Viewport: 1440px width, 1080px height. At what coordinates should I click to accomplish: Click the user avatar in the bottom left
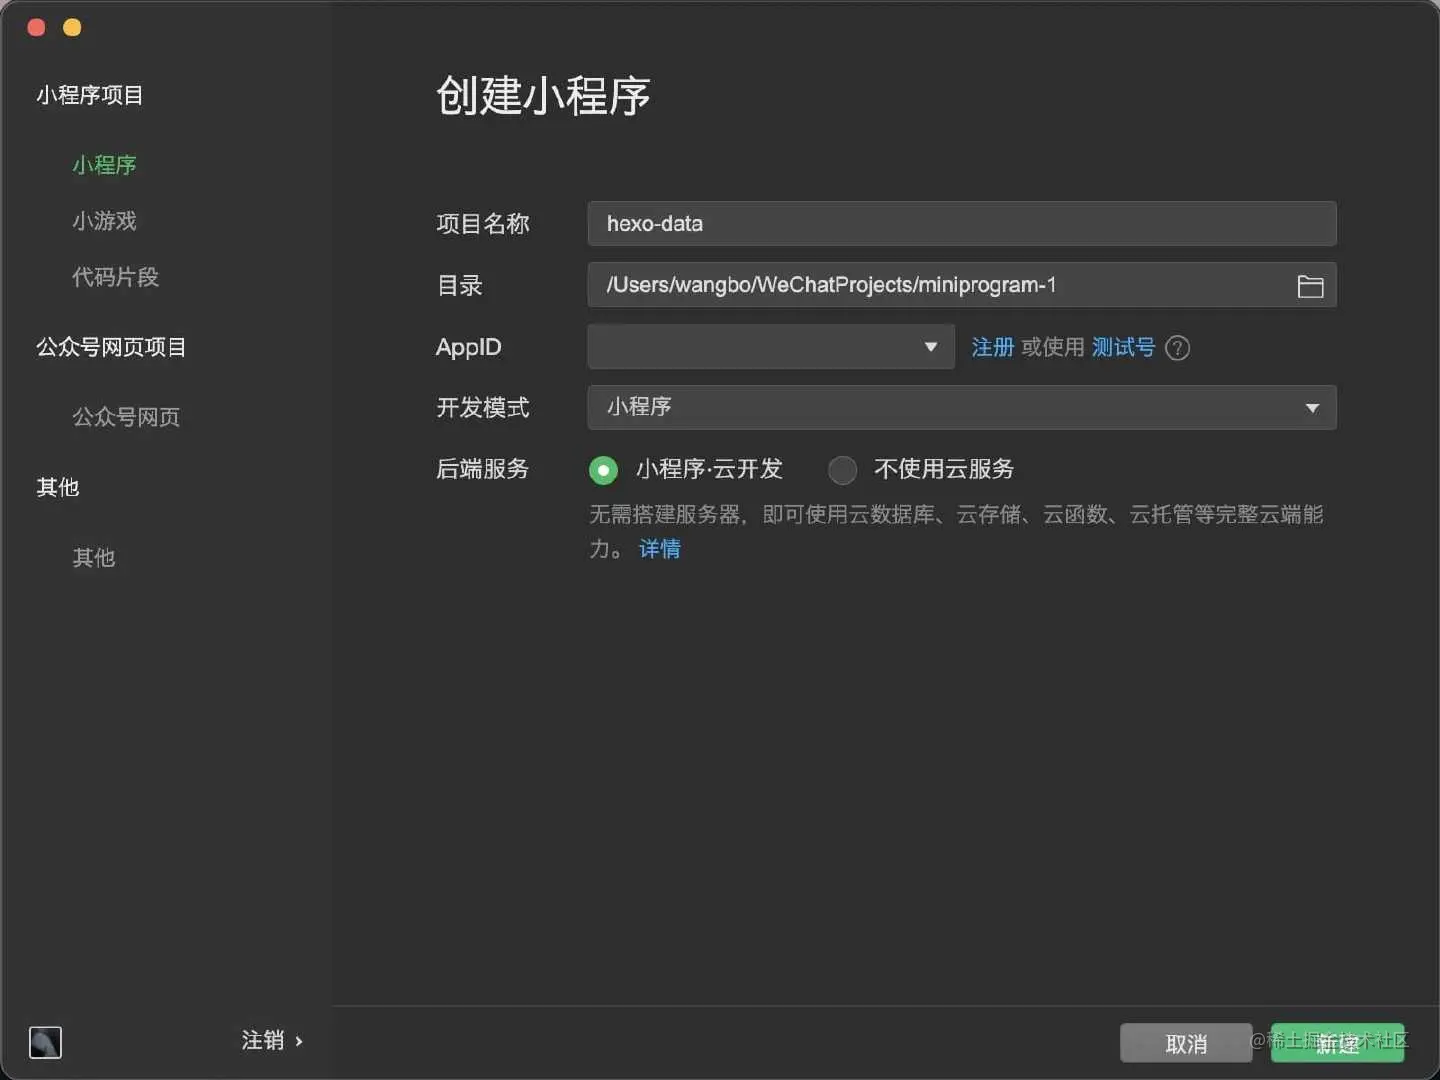click(x=45, y=1042)
